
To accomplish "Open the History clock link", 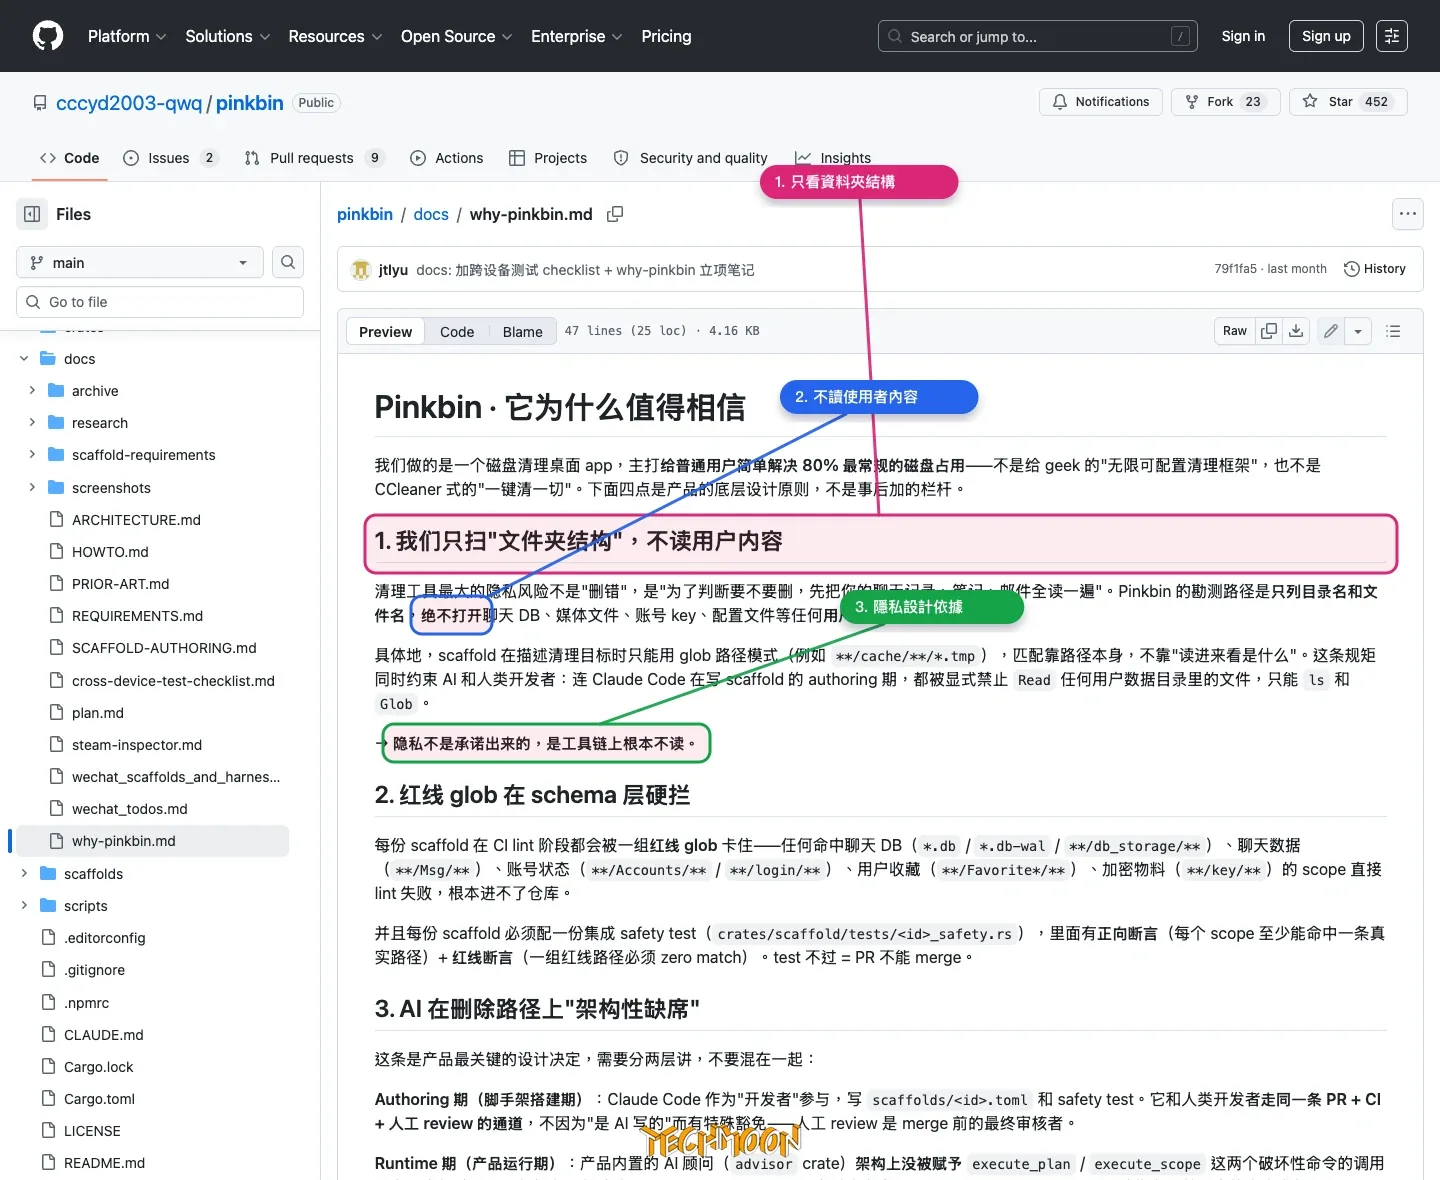I will tap(1375, 269).
